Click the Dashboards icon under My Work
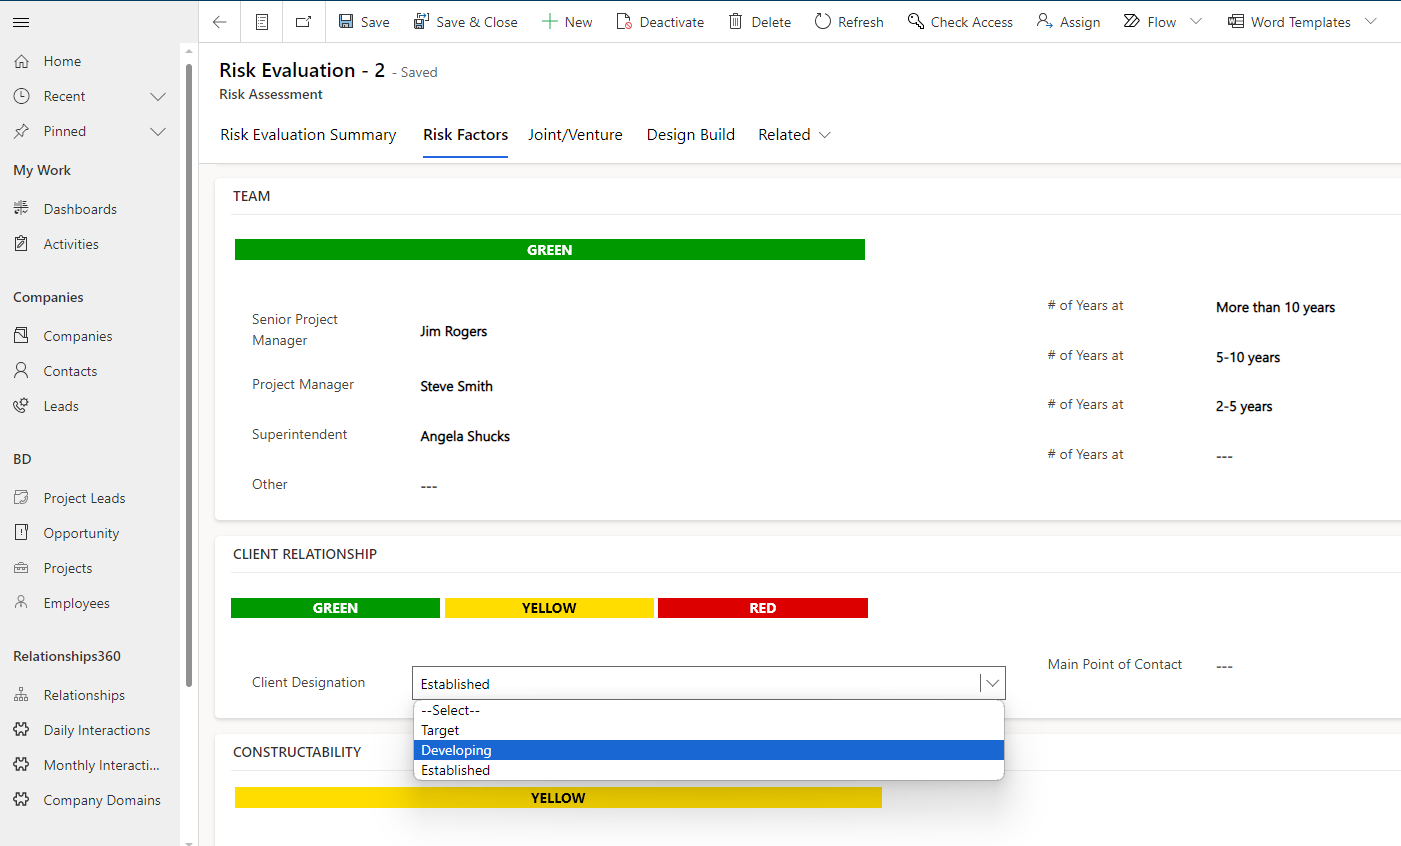This screenshot has width=1401, height=846. 21,208
